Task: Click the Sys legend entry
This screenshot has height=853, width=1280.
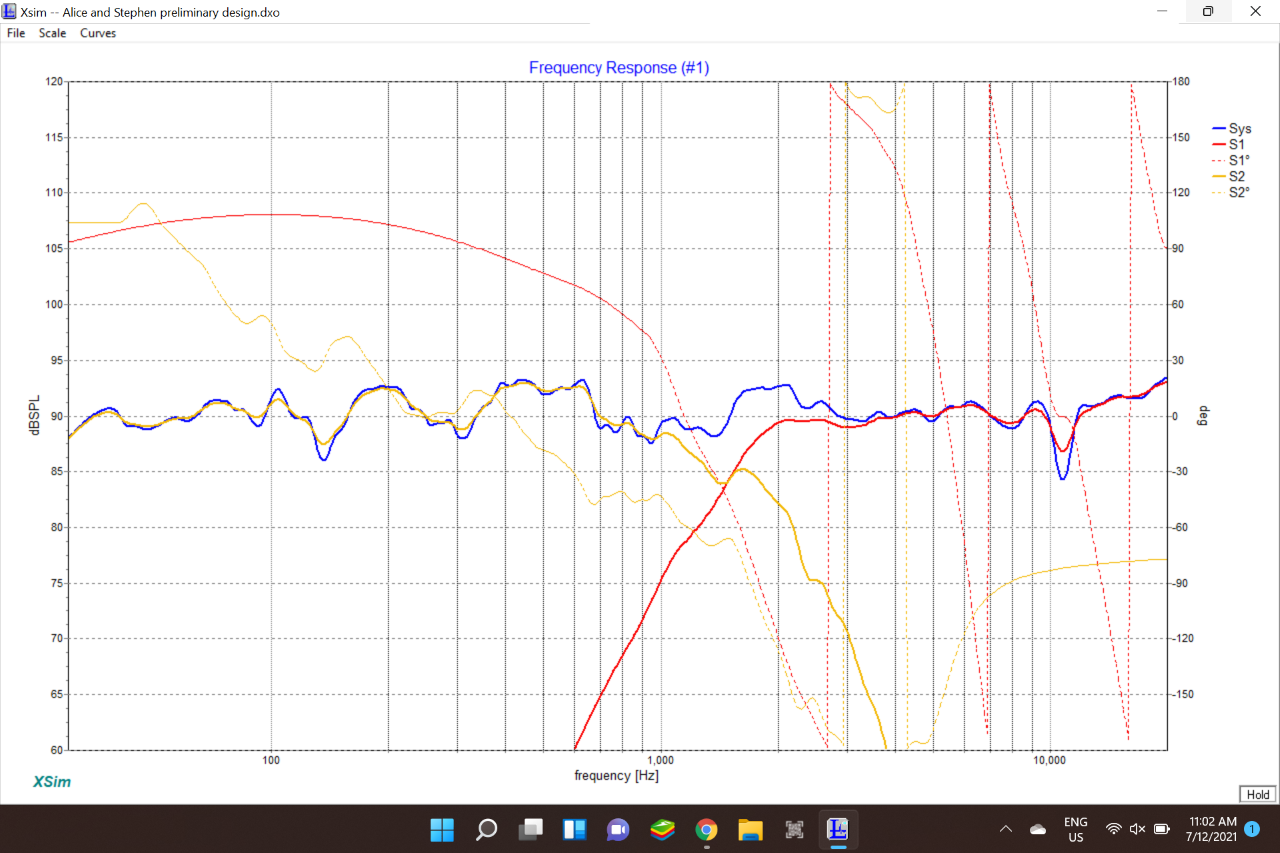Action: click(1230, 129)
